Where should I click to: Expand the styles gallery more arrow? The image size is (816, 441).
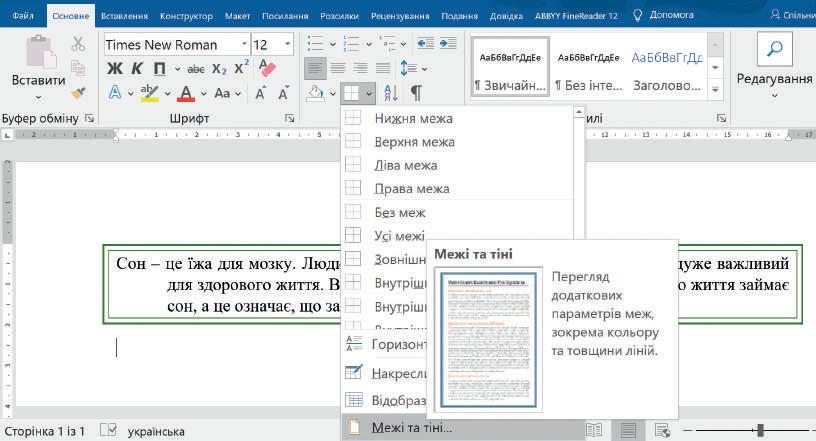pyautogui.click(x=716, y=90)
